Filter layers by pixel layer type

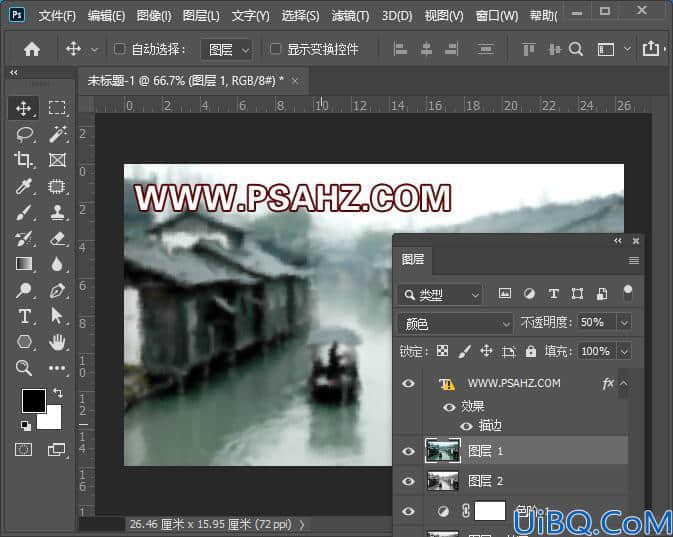point(505,294)
